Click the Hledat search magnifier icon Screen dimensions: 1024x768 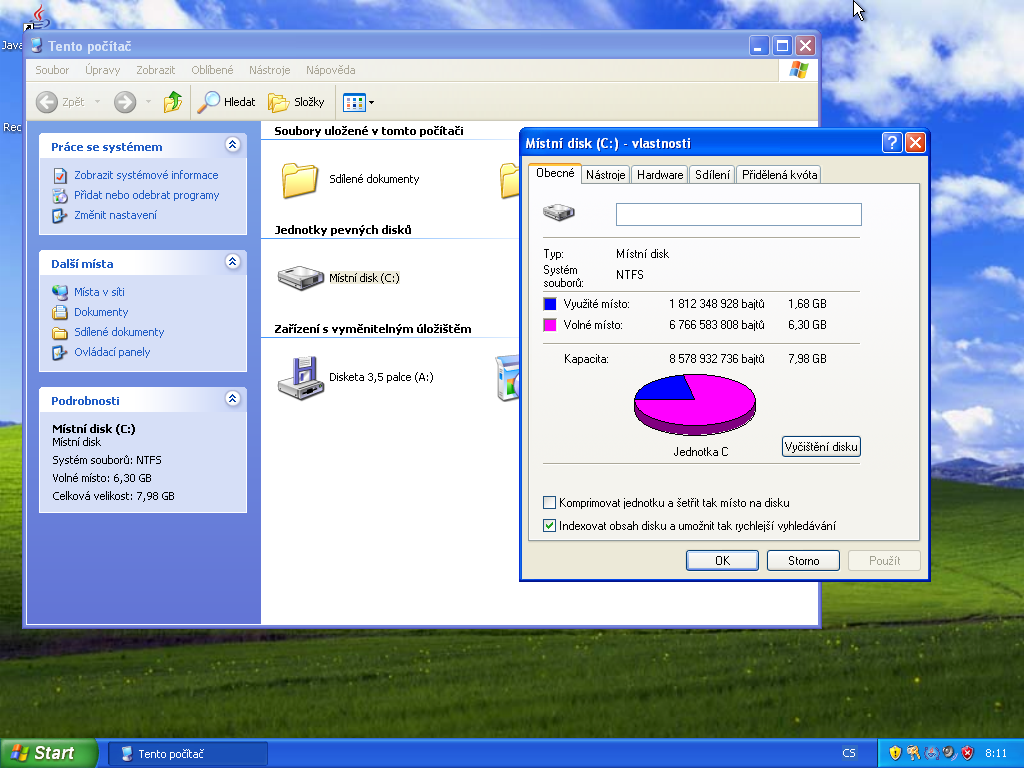(x=209, y=102)
